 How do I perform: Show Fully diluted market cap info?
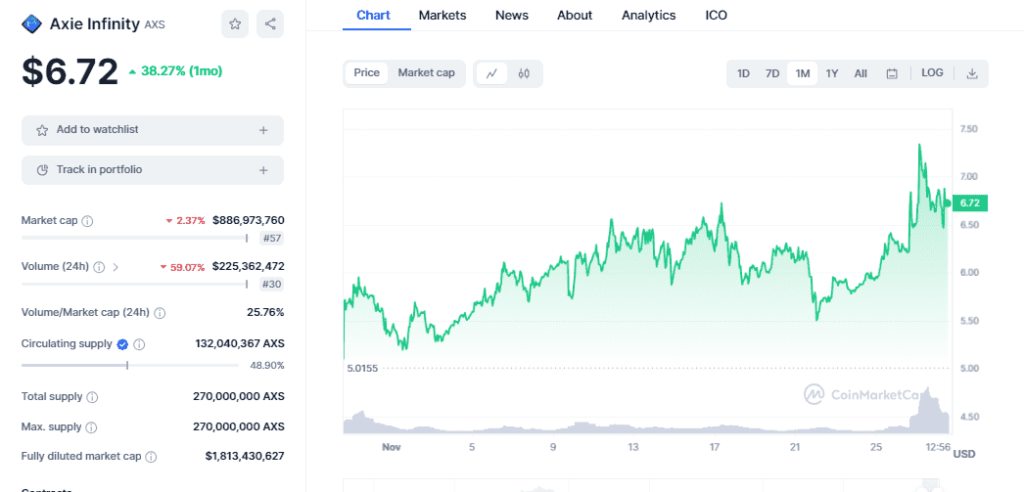tap(151, 457)
